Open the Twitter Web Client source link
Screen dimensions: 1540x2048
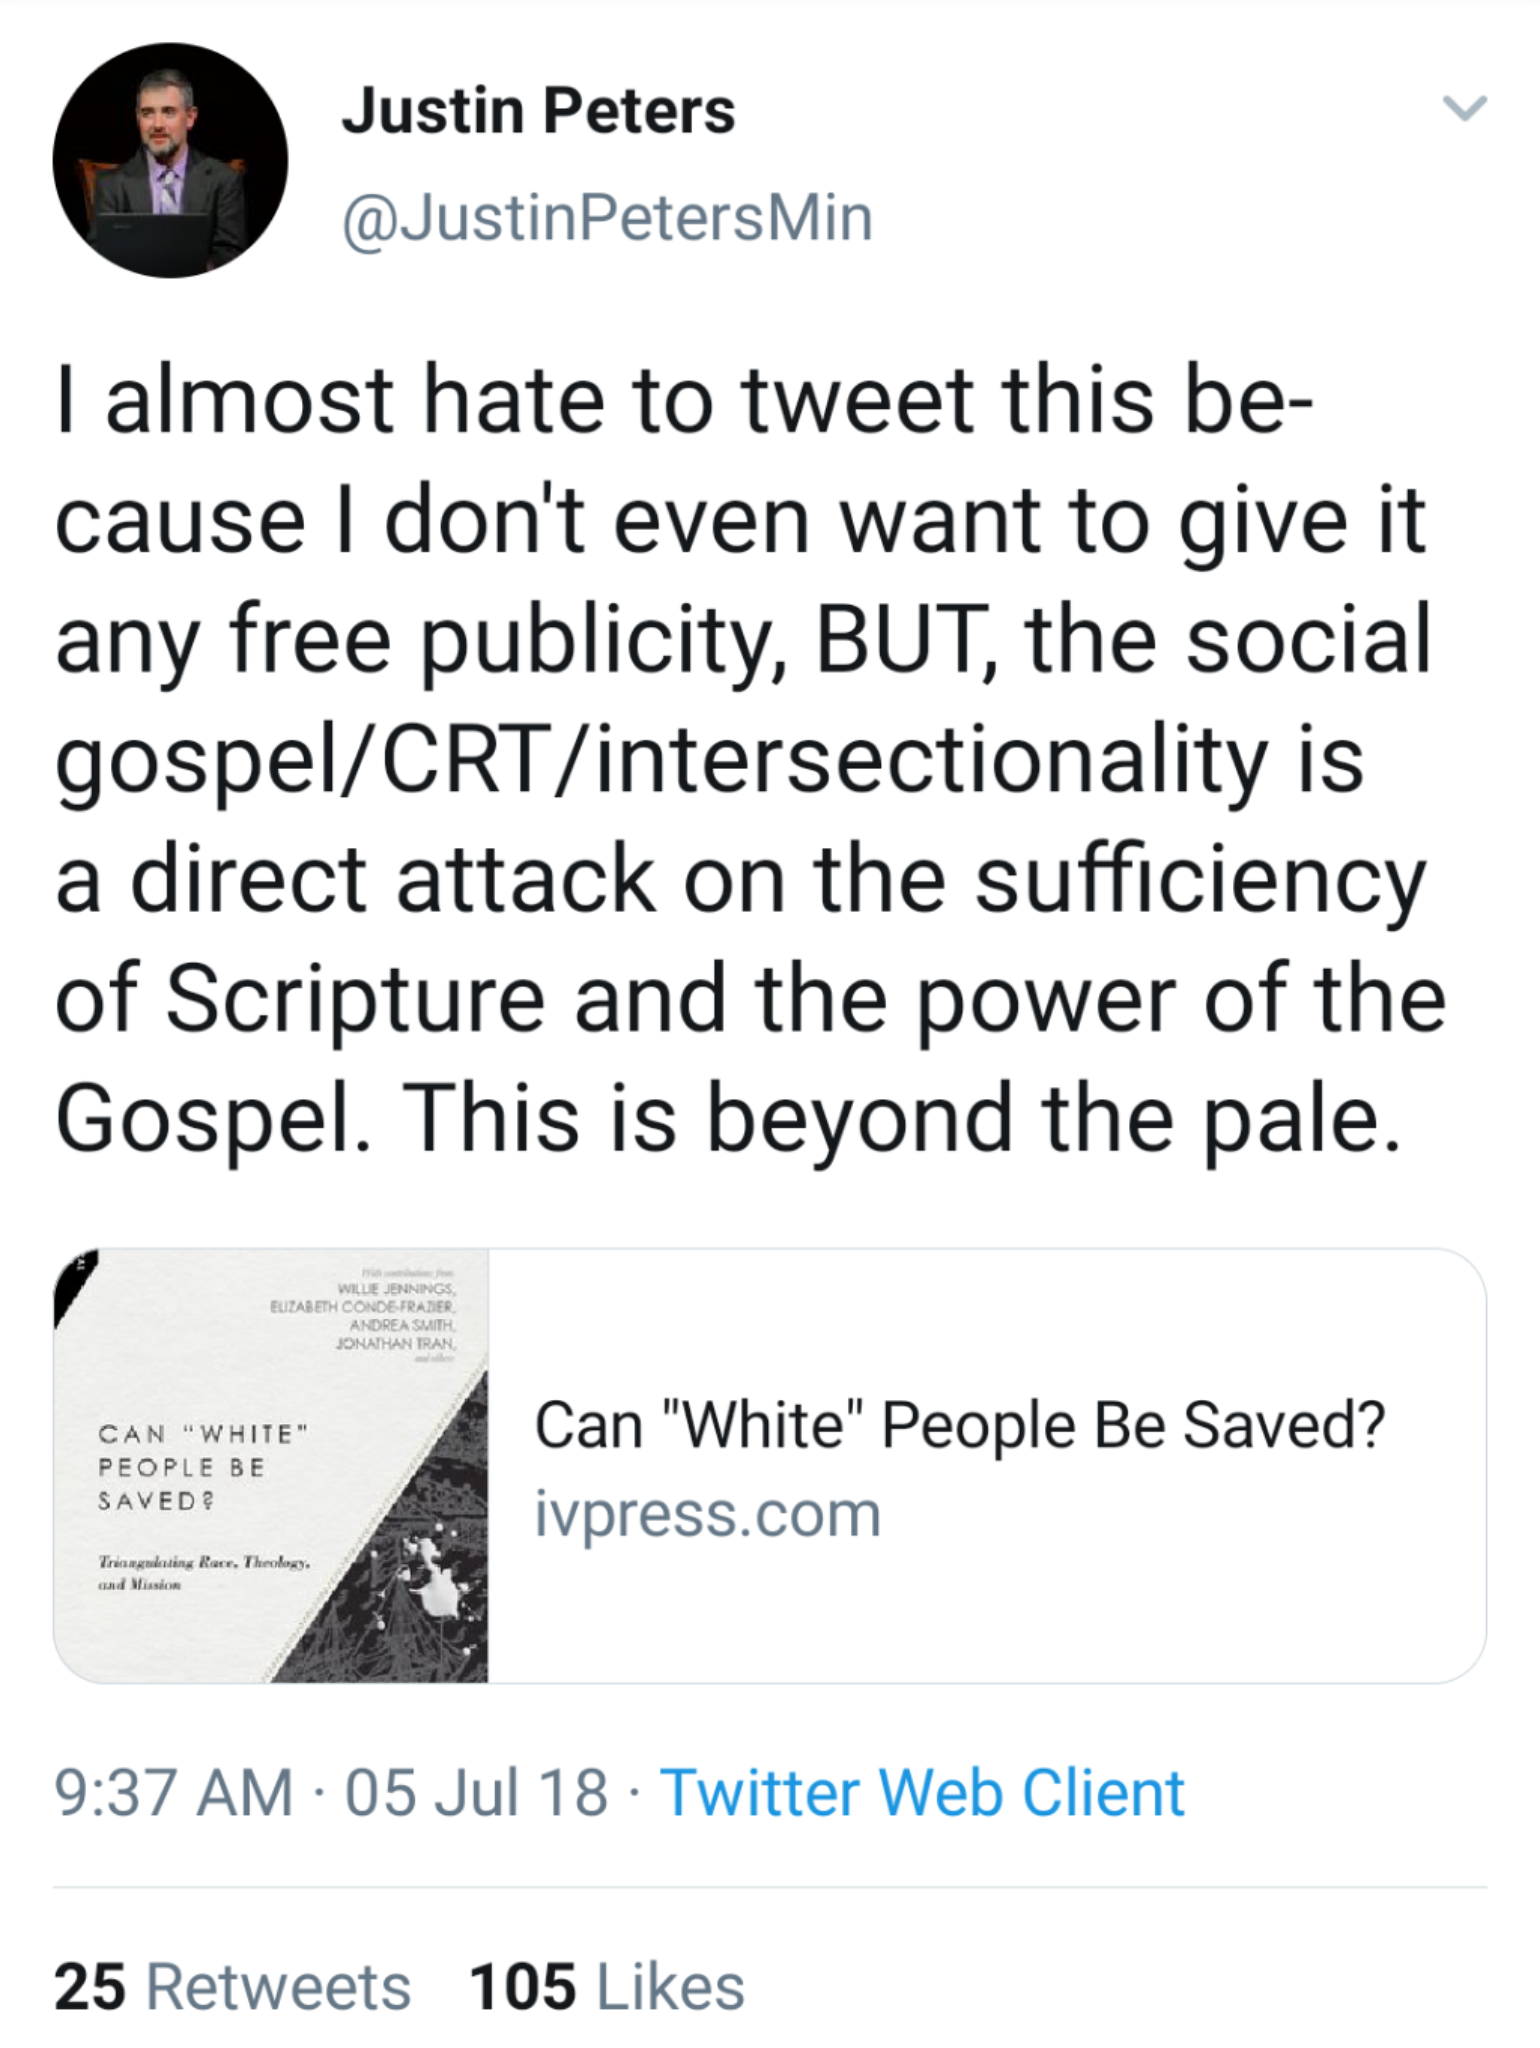click(x=922, y=1792)
